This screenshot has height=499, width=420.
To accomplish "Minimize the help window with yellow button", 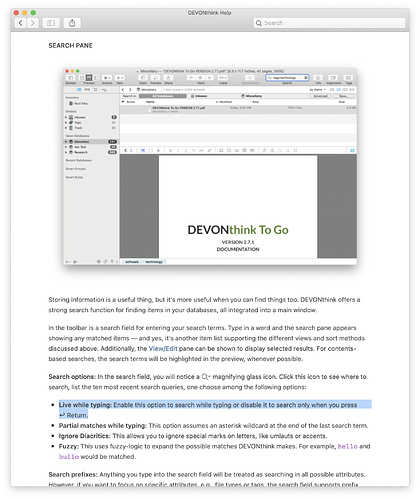I will coord(25,13).
